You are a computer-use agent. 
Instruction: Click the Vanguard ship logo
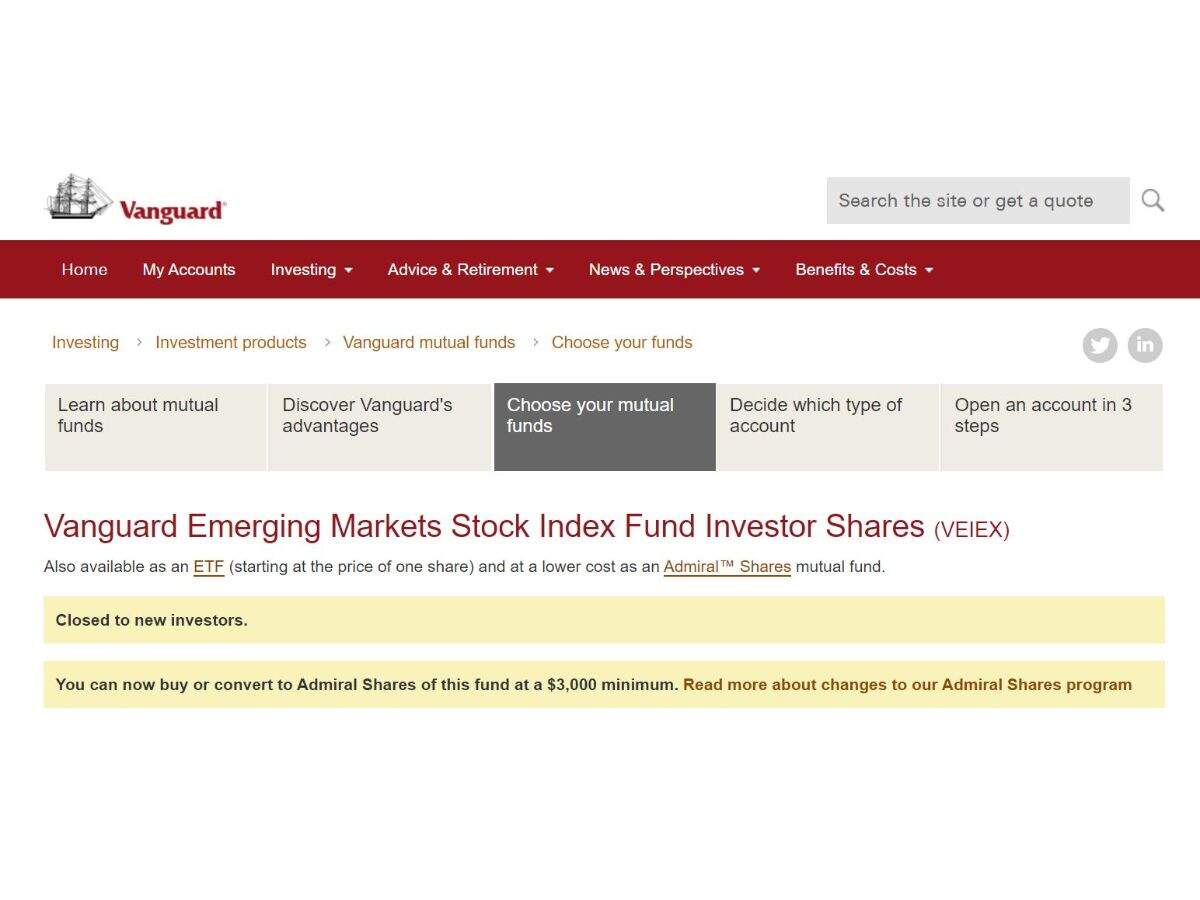[x=136, y=198]
